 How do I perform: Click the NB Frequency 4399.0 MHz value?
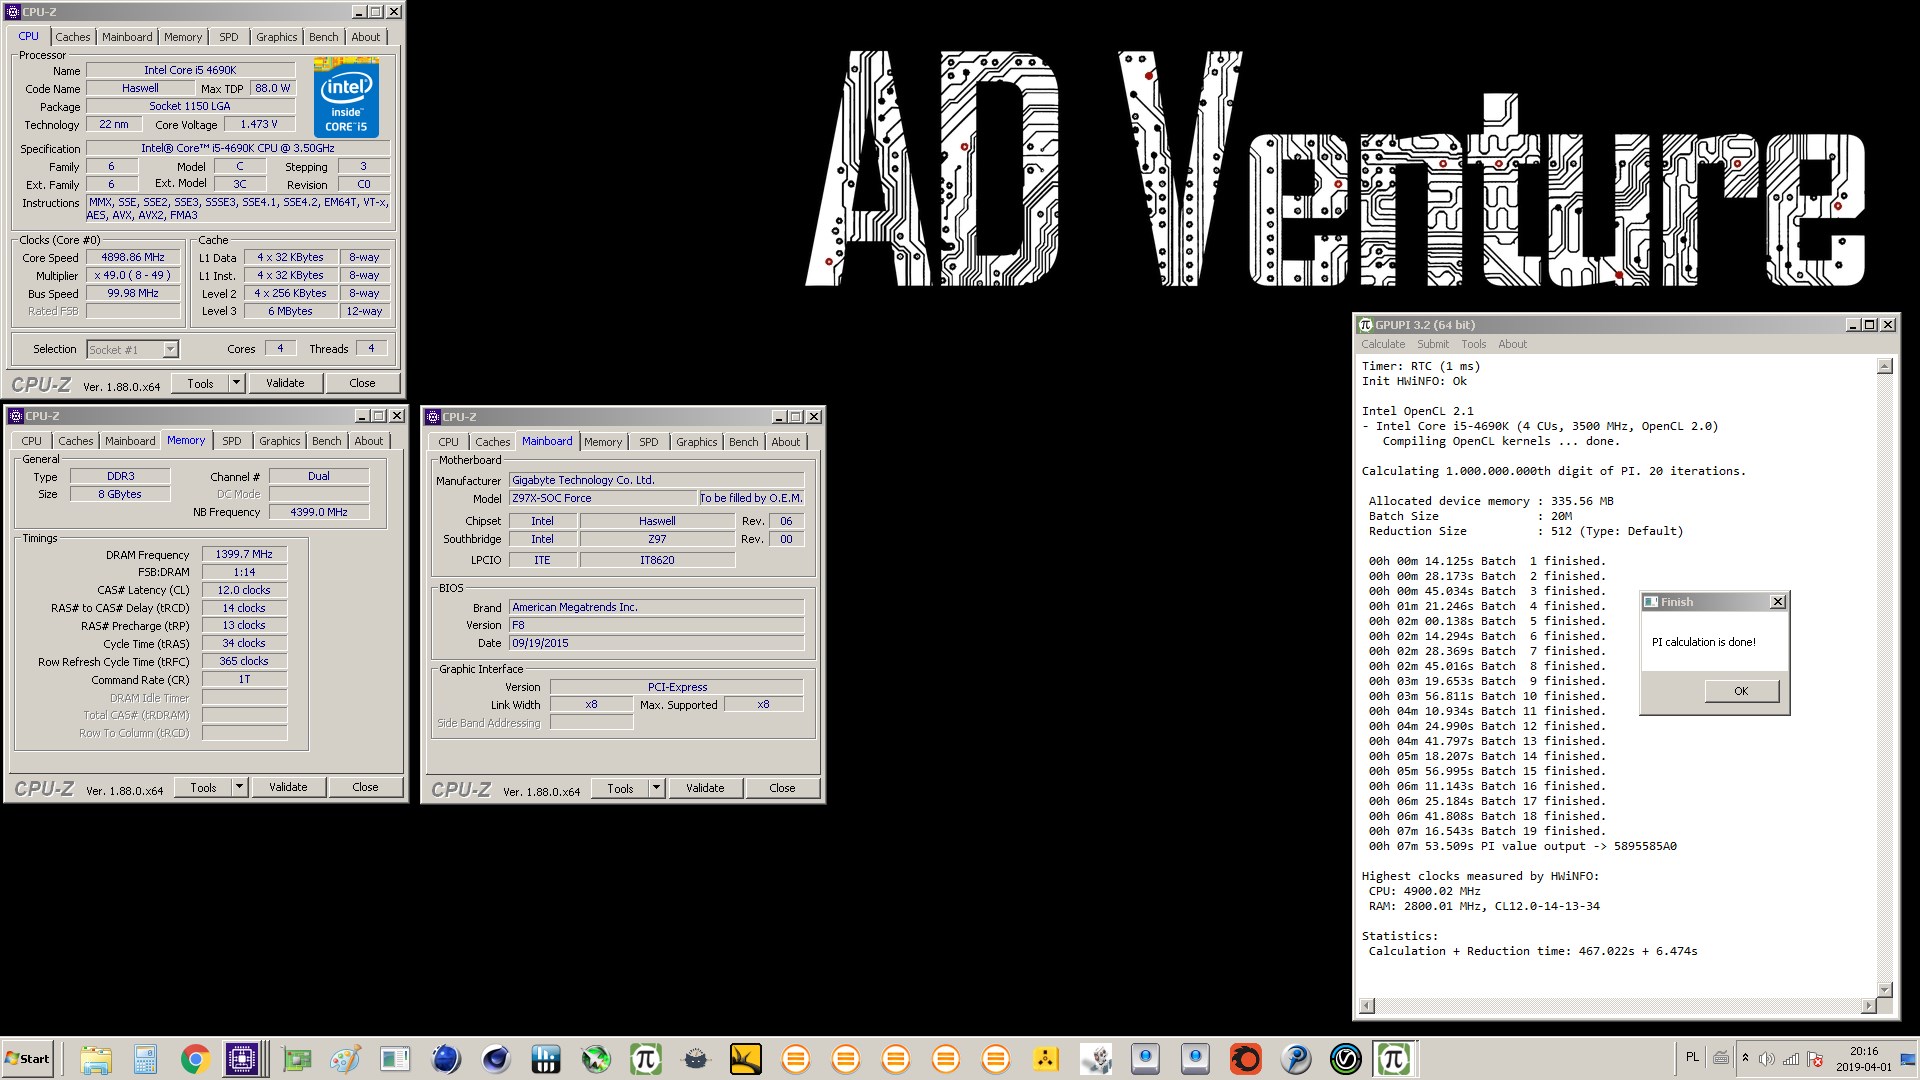coord(319,512)
